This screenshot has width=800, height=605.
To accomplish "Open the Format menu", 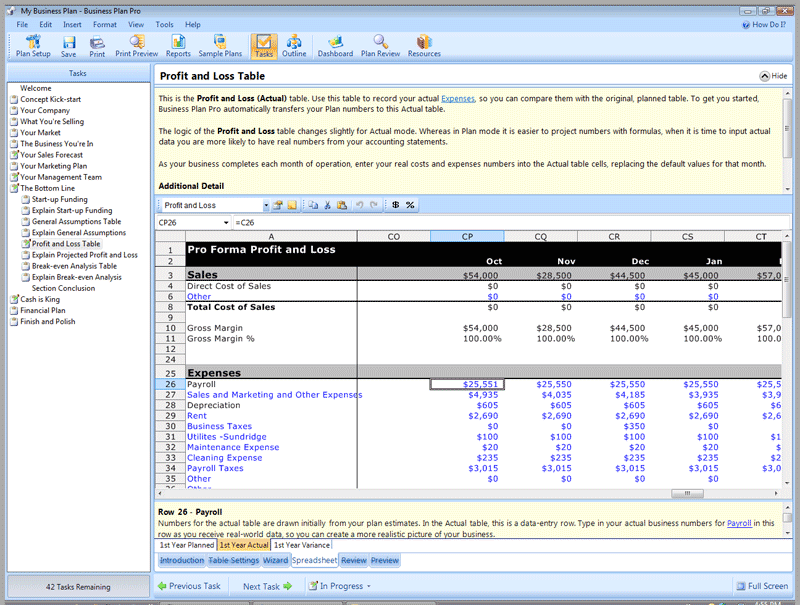I will pyautogui.click(x=104, y=24).
